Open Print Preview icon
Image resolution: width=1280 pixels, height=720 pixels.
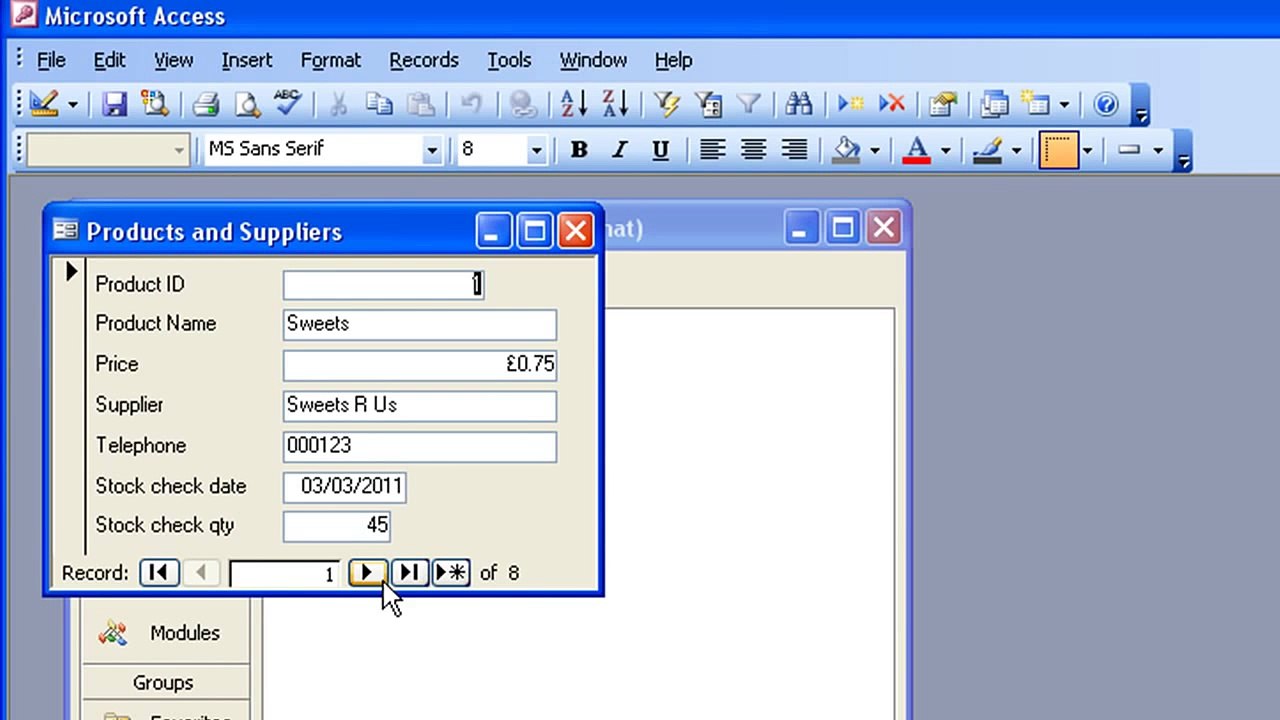click(x=247, y=104)
